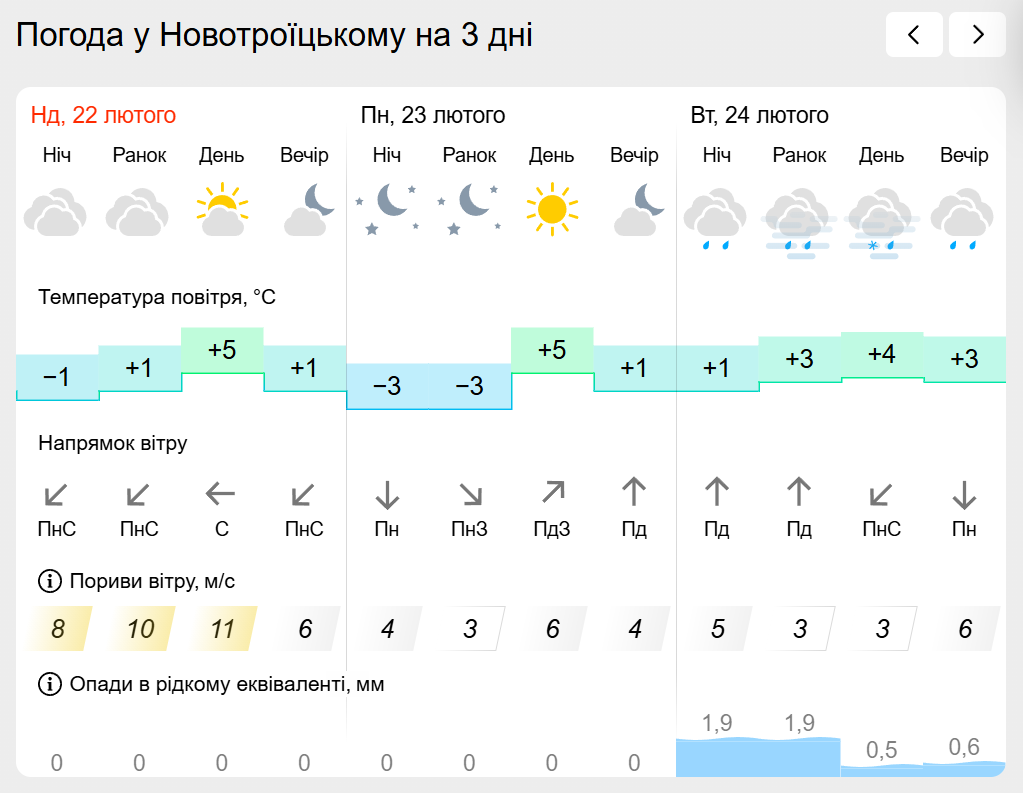Click partly cloudy icon for Sunday daytime
1023x793 pixels.
(222, 209)
